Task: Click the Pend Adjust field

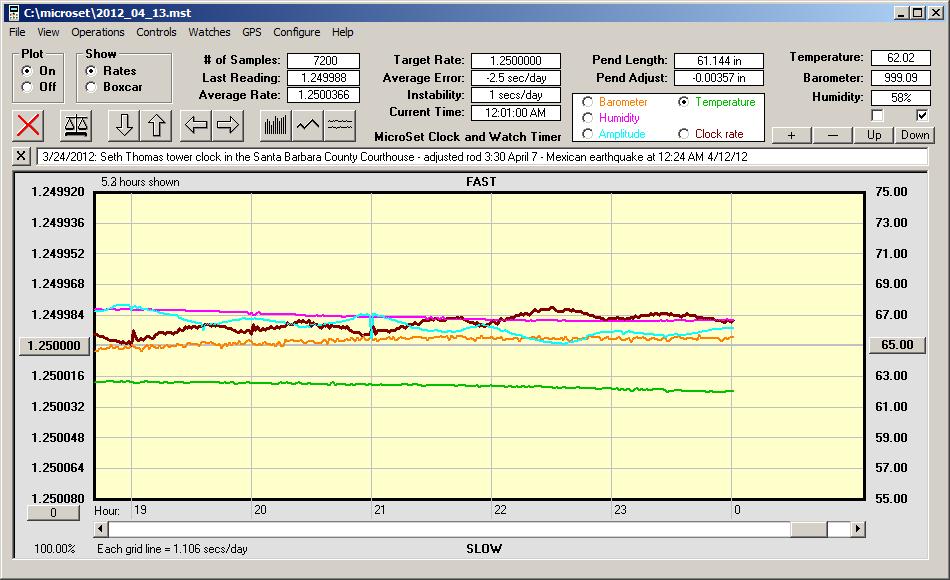Action: tap(719, 78)
